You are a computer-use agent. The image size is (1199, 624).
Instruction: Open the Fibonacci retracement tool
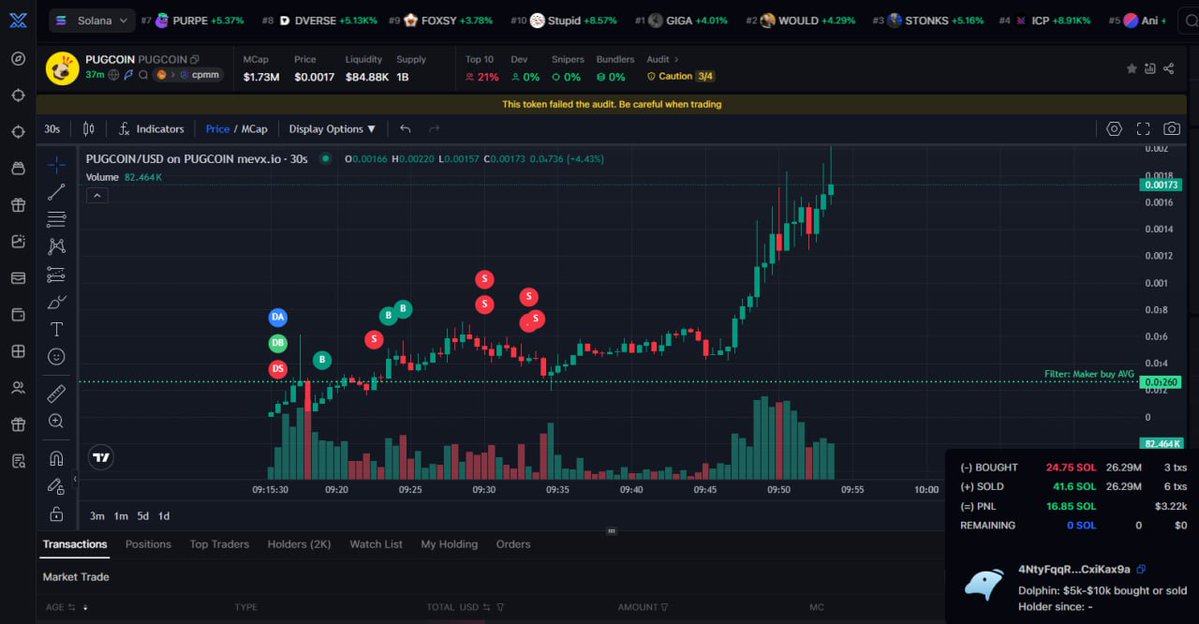[x=57, y=219]
